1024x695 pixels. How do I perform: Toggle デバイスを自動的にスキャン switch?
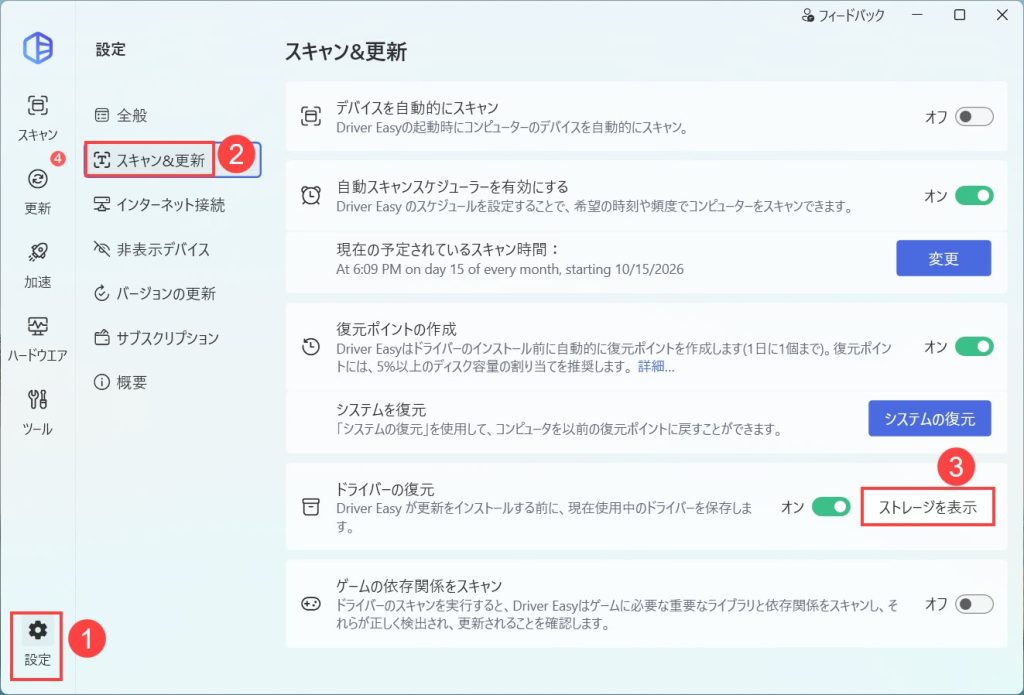(974, 117)
